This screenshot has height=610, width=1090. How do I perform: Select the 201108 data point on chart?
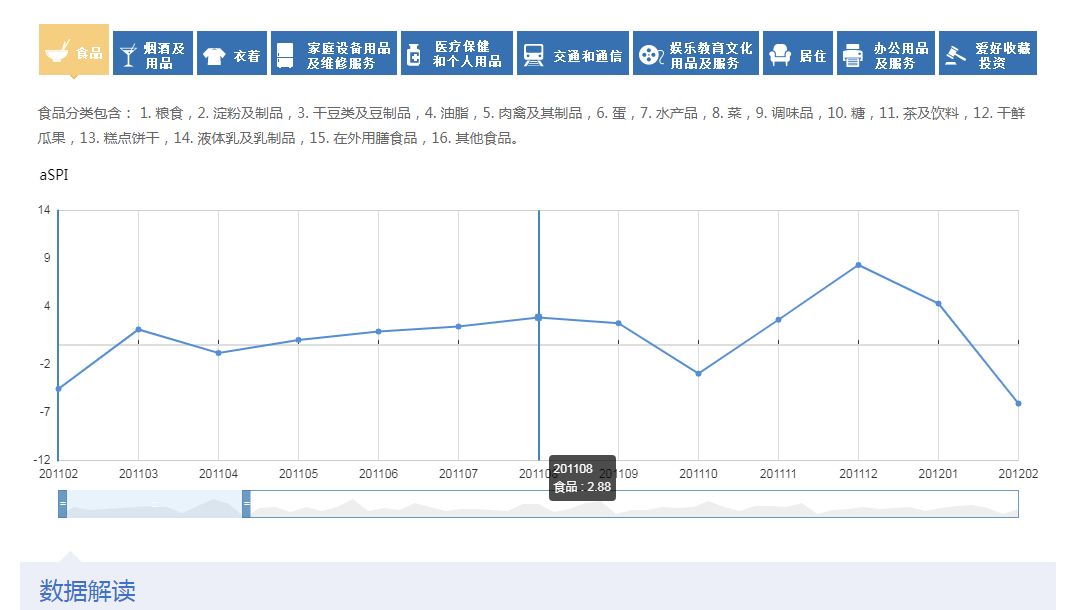point(540,317)
